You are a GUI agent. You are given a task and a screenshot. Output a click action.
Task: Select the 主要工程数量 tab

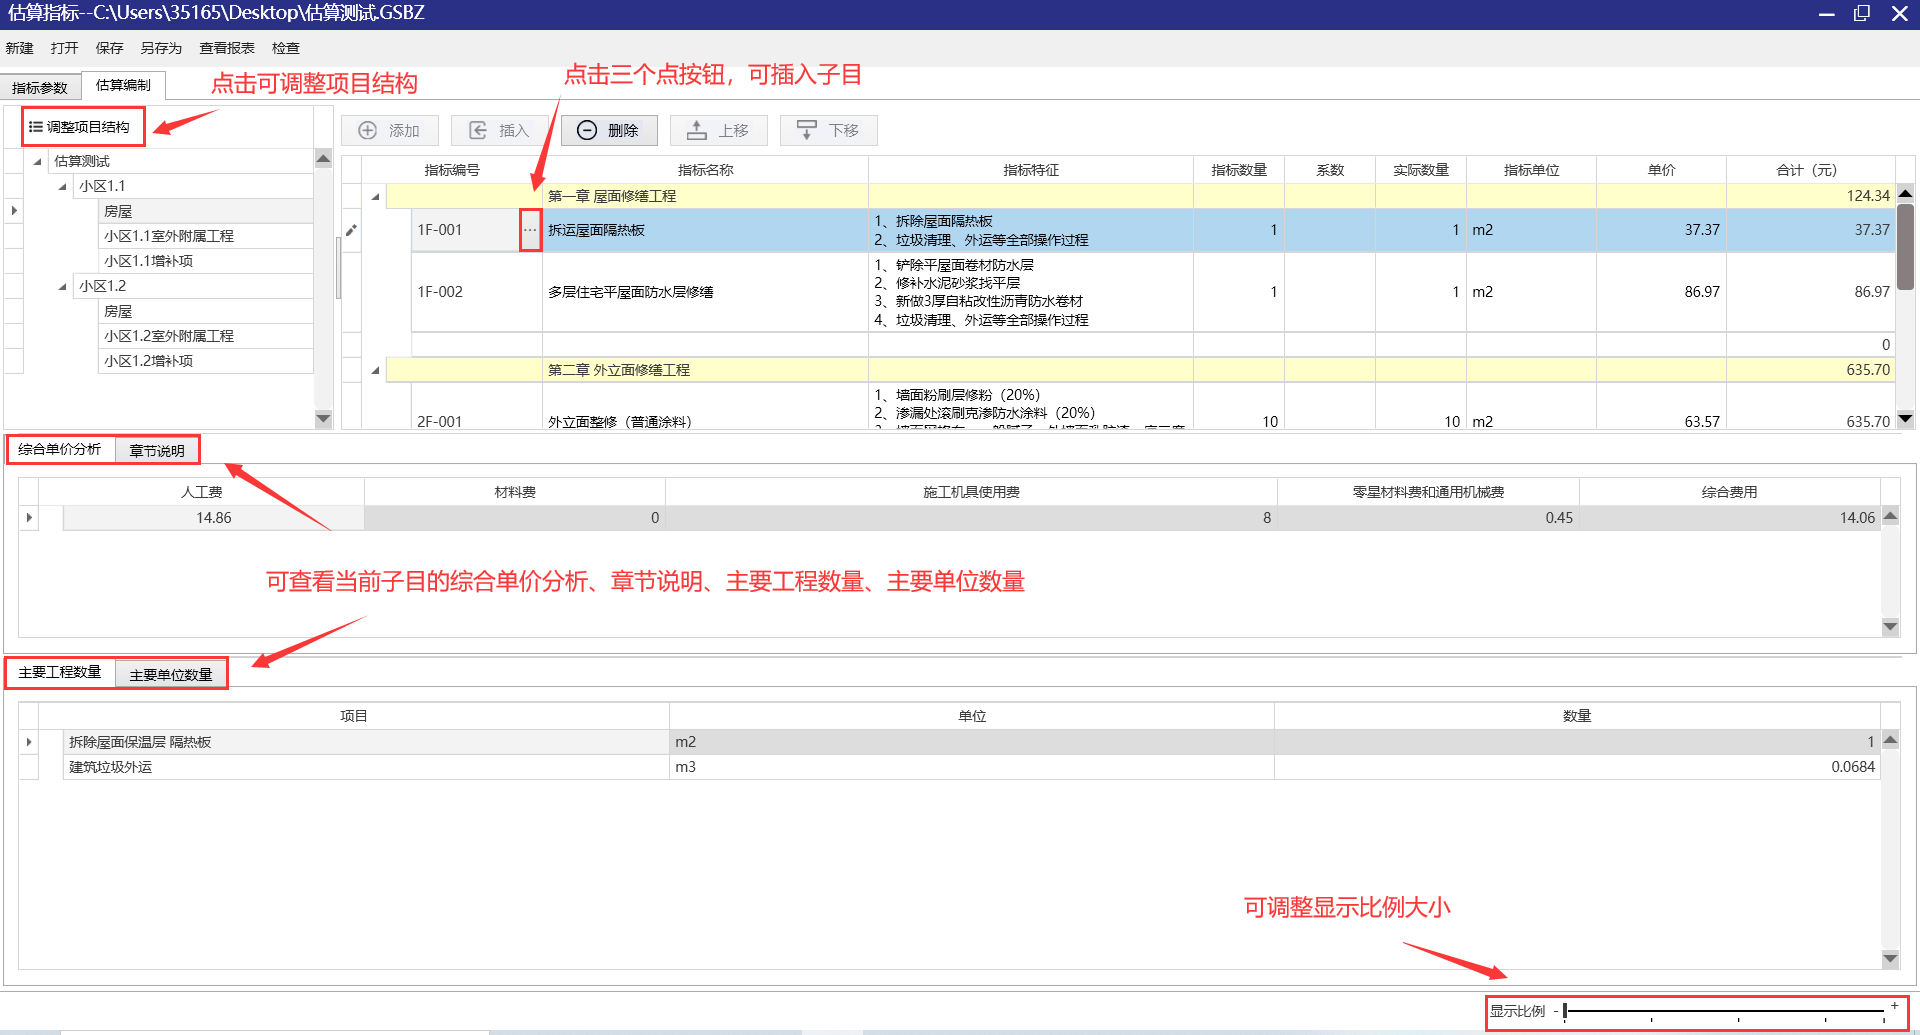(x=60, y=672)
